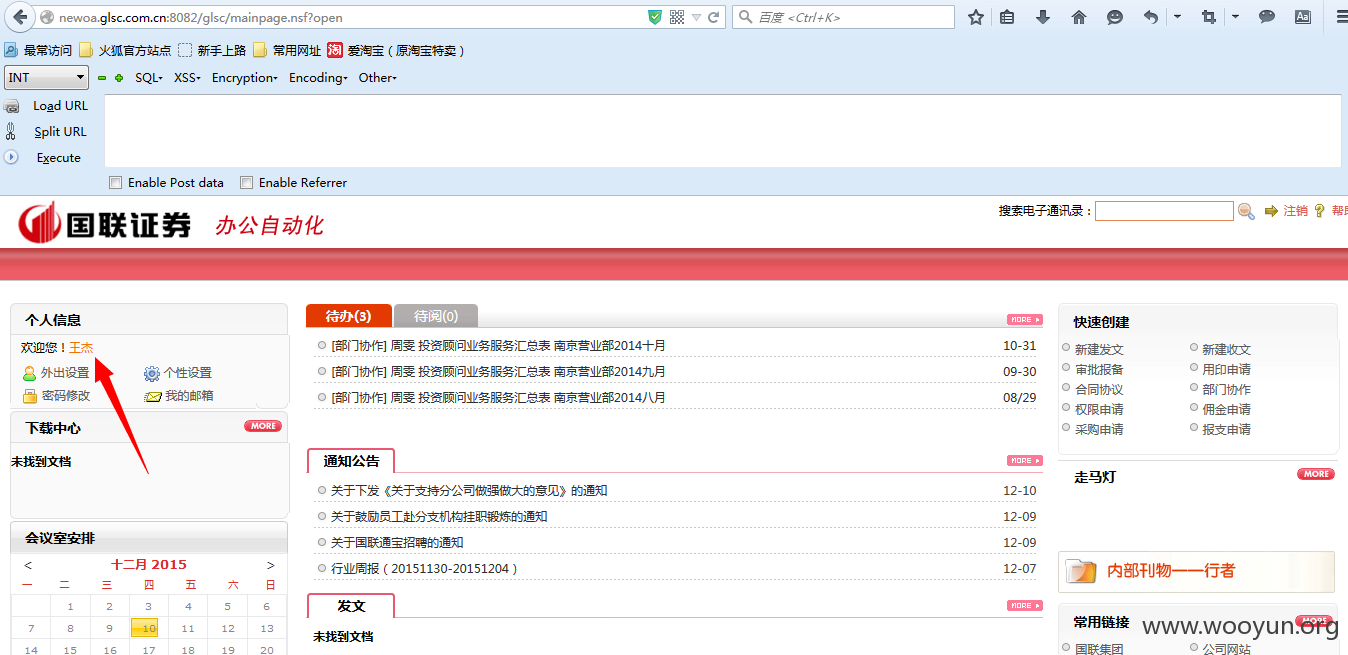Open the 常用网址 bookmark folder

click(x=287, y=50)
